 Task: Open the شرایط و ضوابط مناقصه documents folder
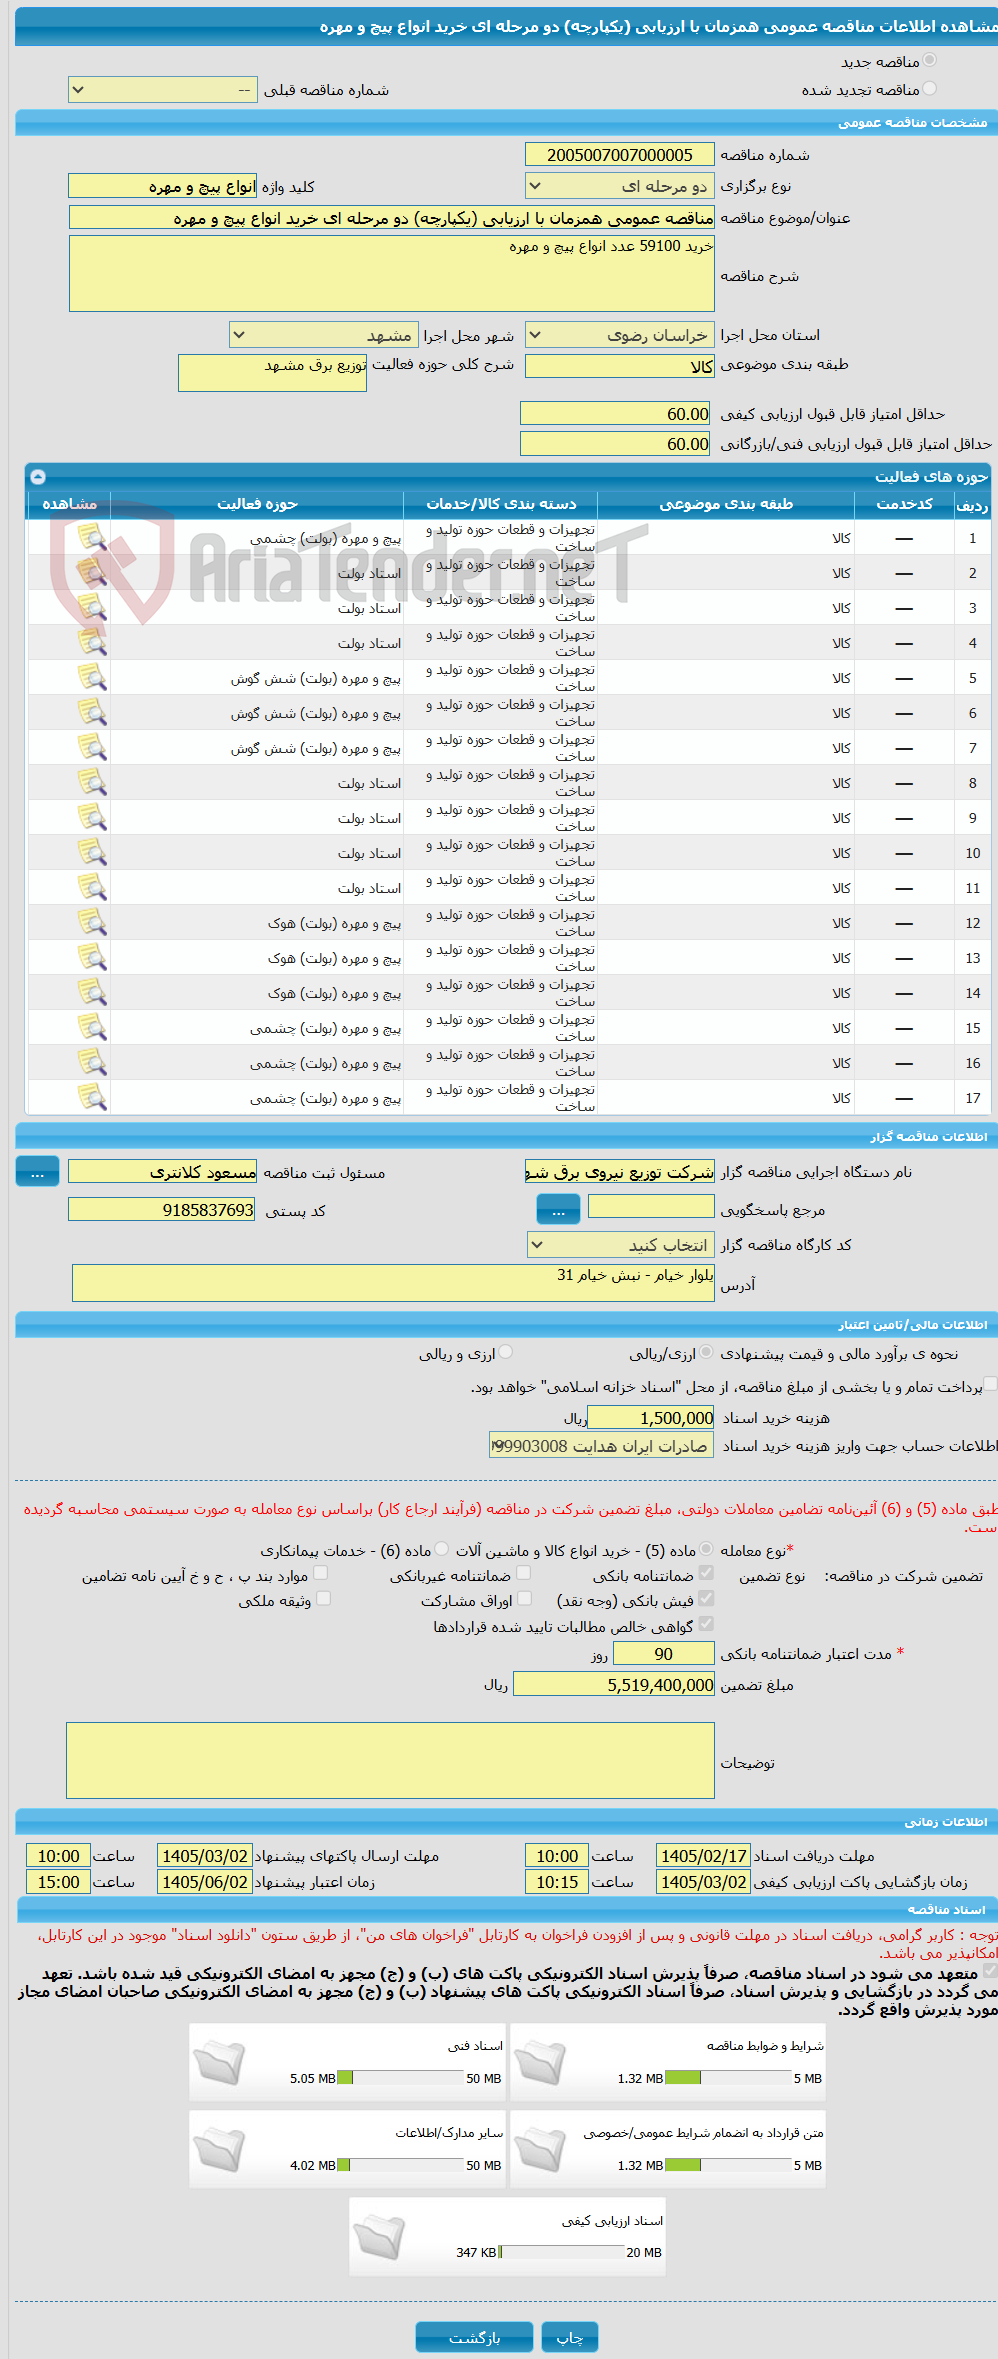540,2062
